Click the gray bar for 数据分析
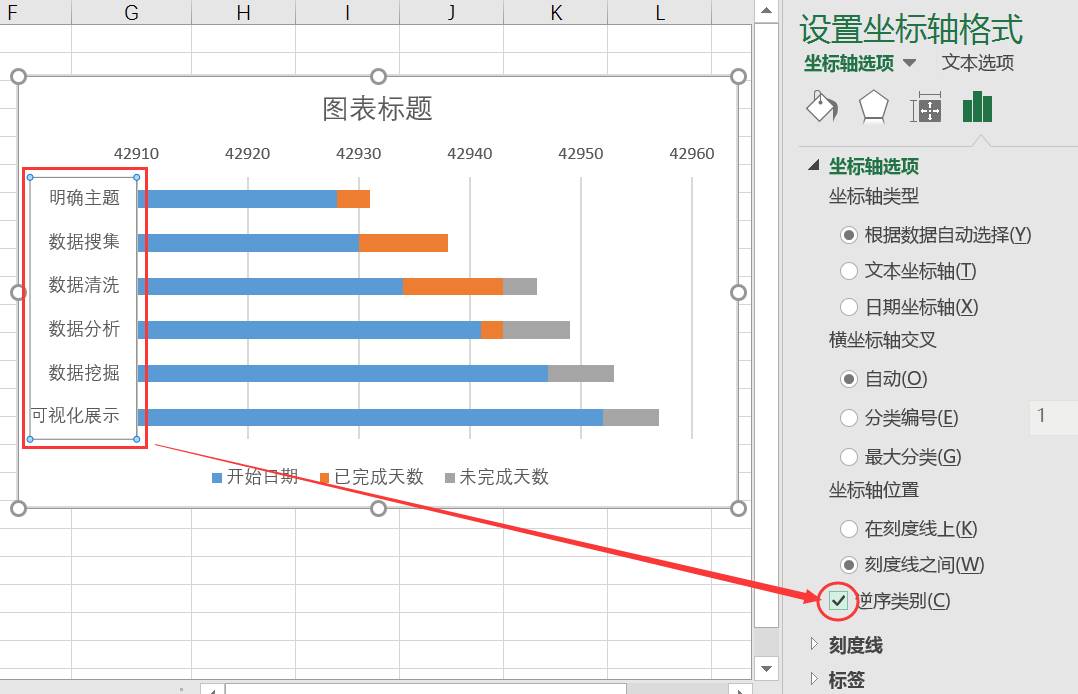The height and width of the screenshot is (694, 1078). 536,330
